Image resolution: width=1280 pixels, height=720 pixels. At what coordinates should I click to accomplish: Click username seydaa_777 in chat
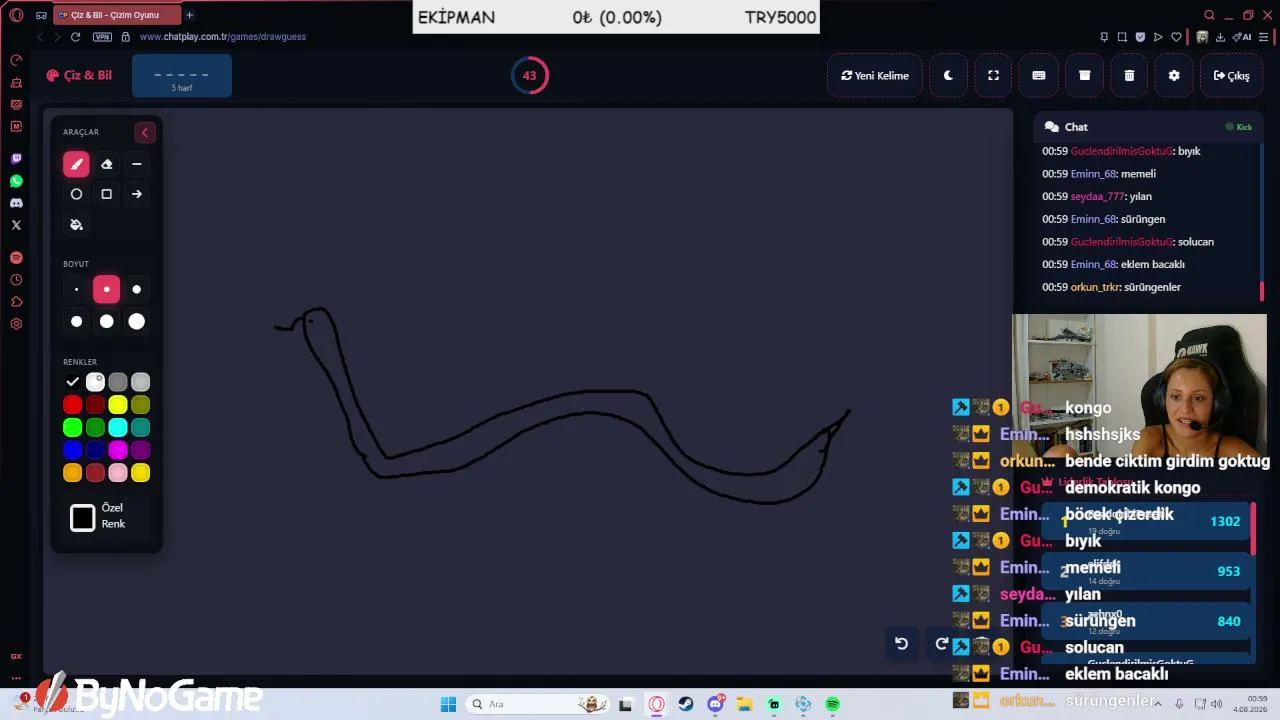pyautogui.click(x=1097, y=197)
